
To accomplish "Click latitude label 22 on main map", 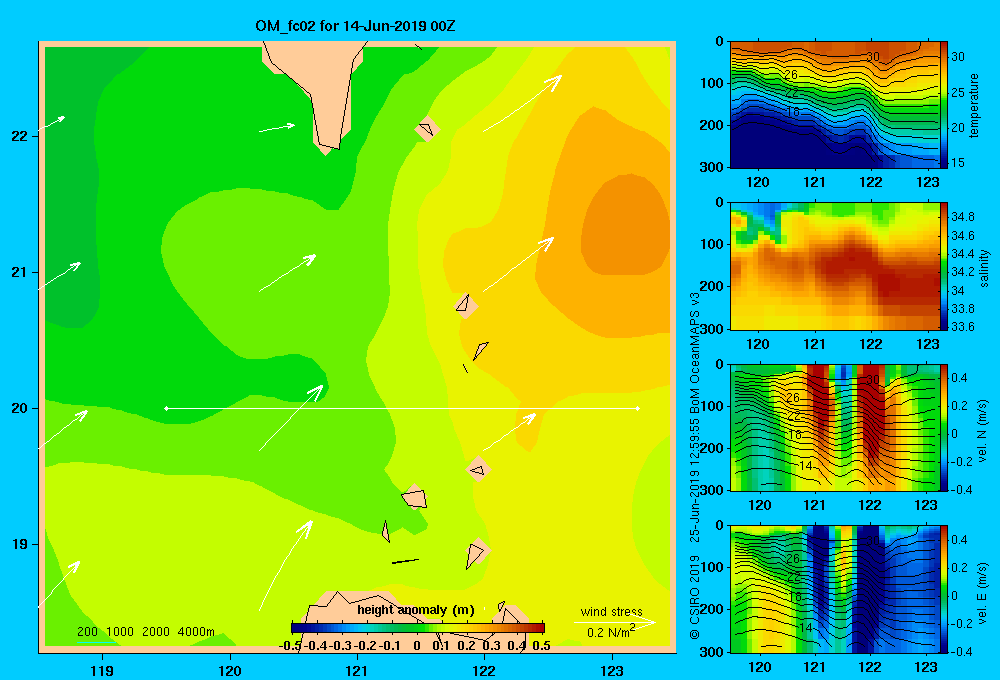I will pyautogui.click(x=19, y=136).
